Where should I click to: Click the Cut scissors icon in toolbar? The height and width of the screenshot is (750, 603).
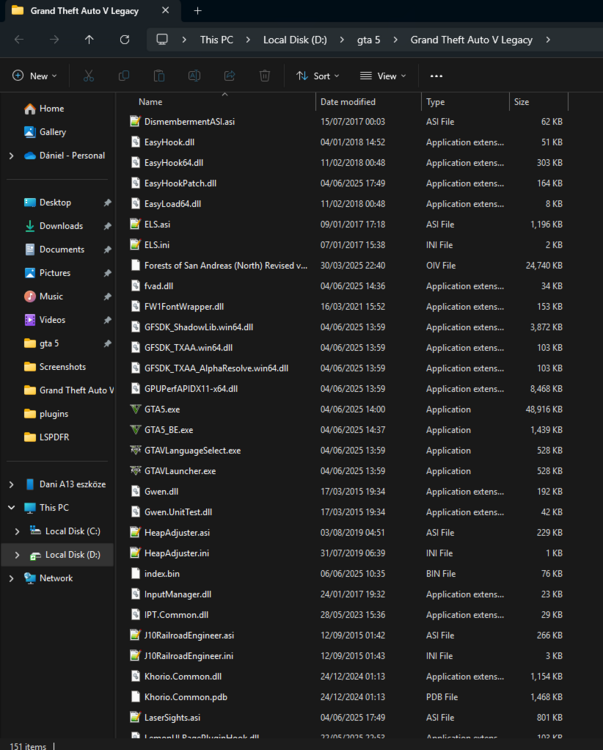[x=88, y=76]
